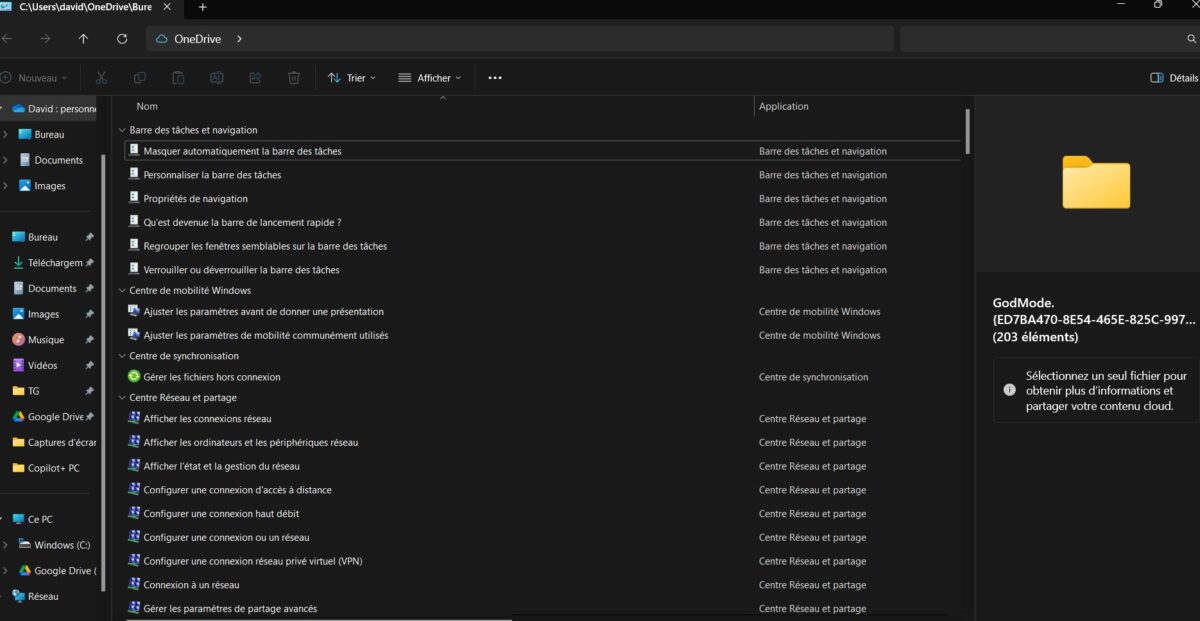Open Copilot+ PC folder in sidebar
Image resolution: width=1200 pixels, height=621 pixels.
[x=48, y=468]
